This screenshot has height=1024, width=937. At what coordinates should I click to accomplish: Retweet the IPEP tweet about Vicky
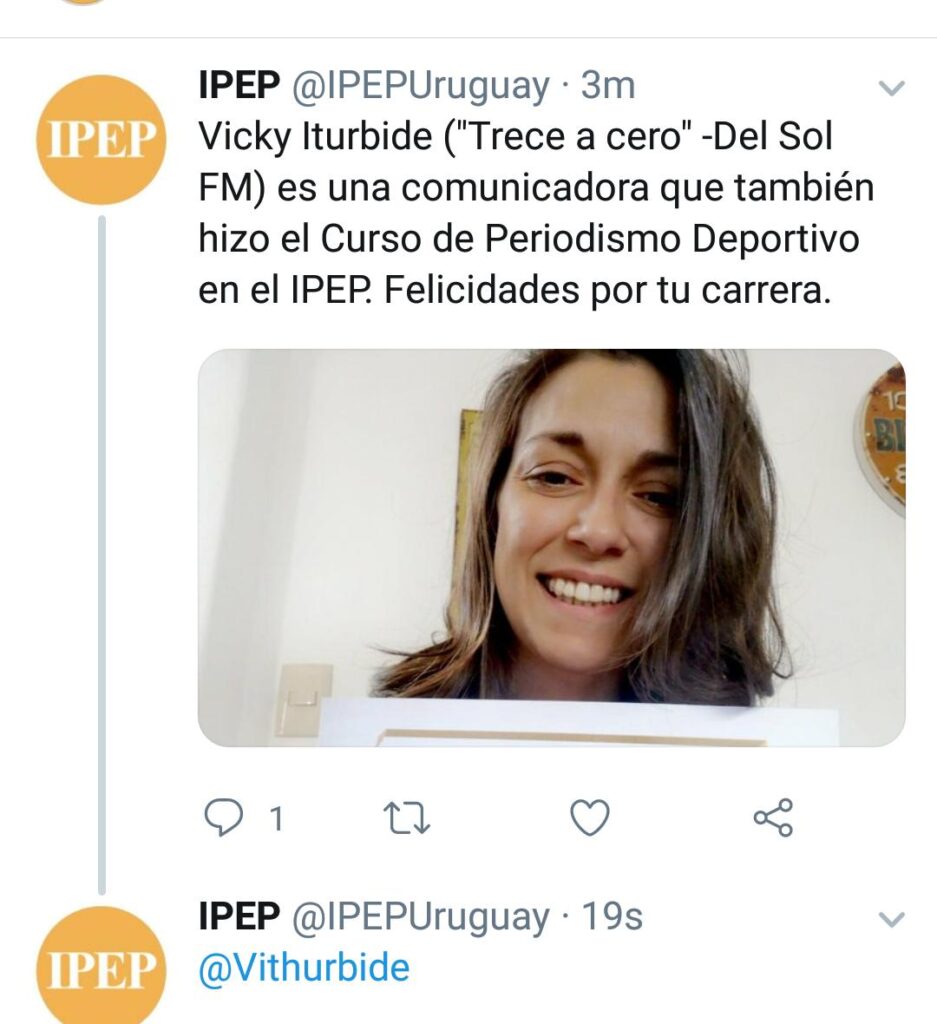click(x=407, y=819)
